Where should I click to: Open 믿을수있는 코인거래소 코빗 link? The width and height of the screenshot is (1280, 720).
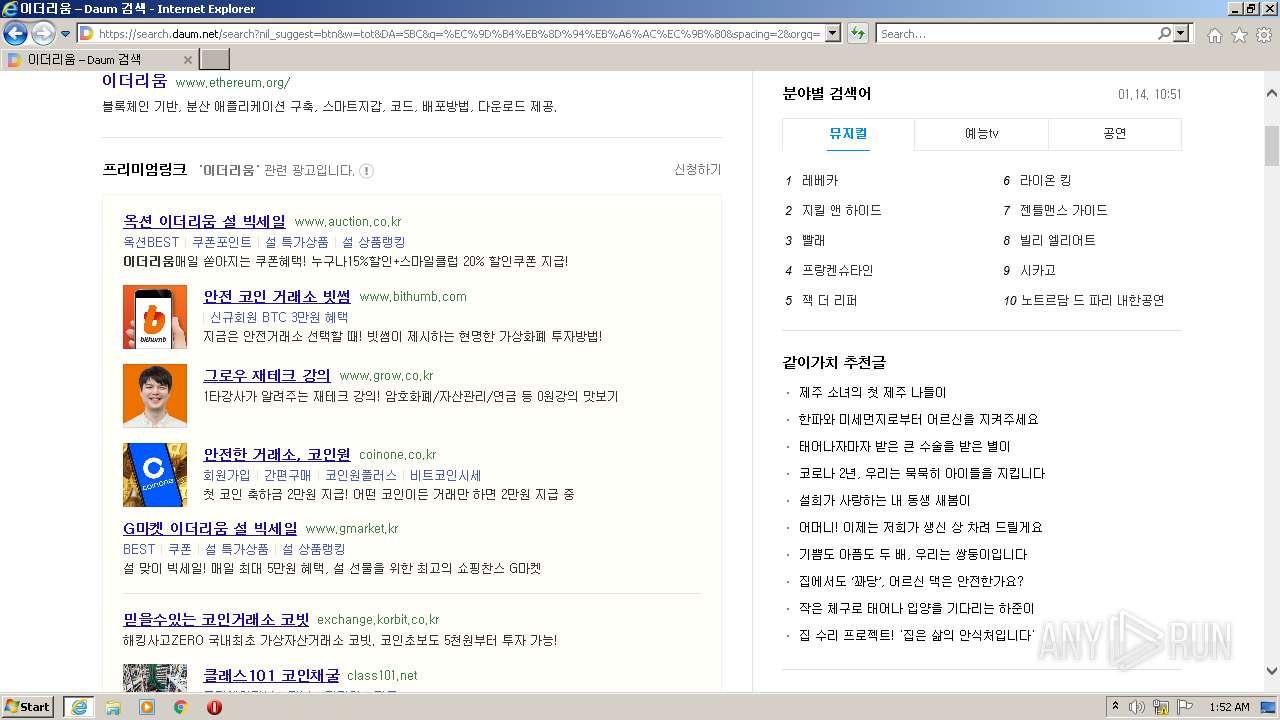coord(216,619)
